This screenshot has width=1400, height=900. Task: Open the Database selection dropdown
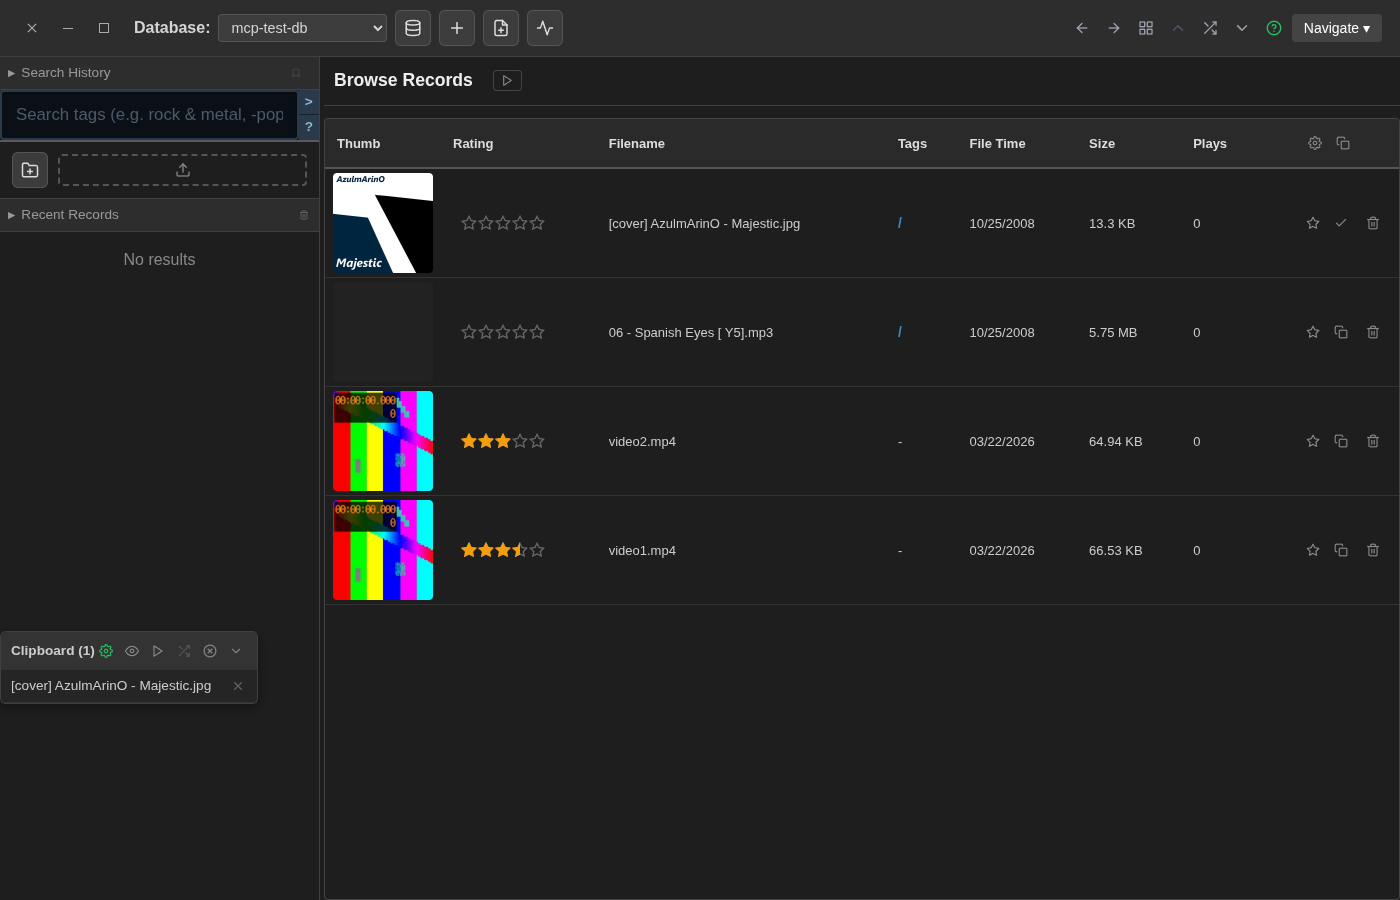(x=302, y=28)
